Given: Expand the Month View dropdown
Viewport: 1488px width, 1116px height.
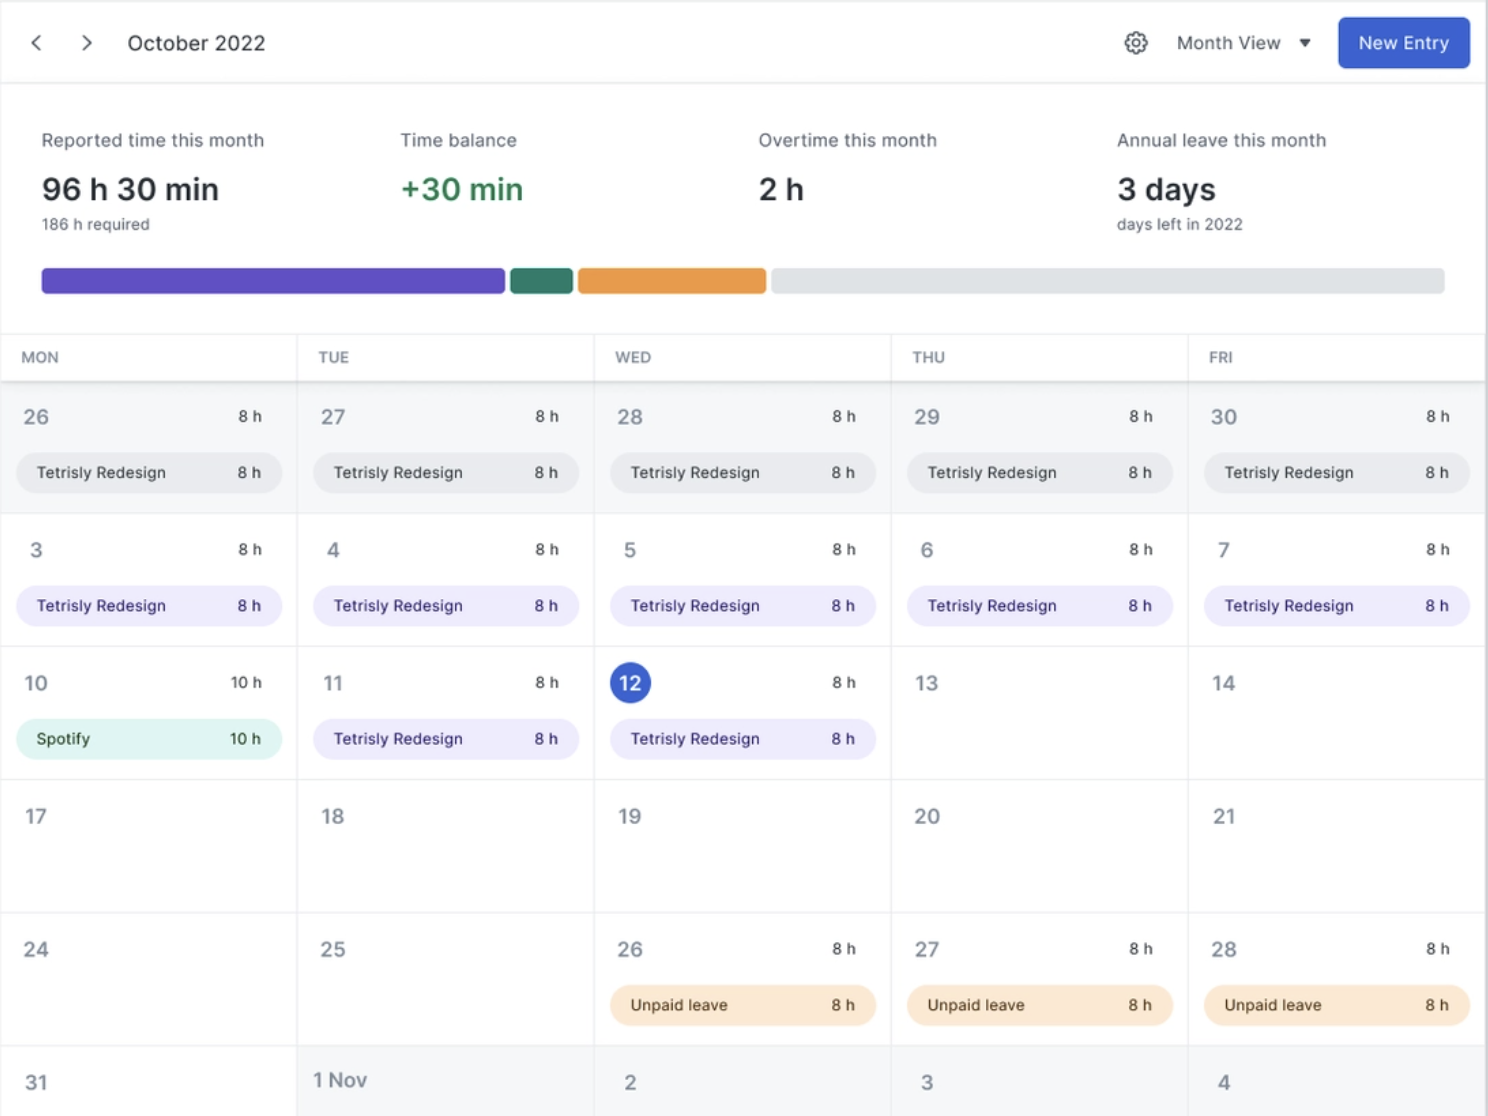Looking at the screenshot, I should (x=1229, y=43).
